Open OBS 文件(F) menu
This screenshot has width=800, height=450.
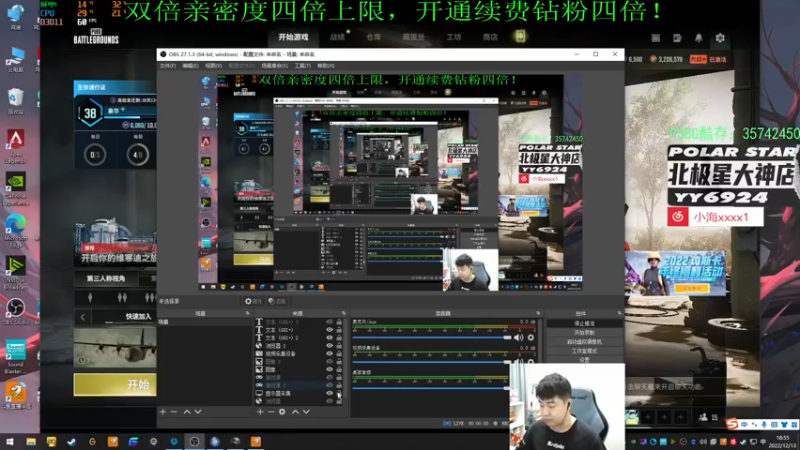click(x=167, y=66)
